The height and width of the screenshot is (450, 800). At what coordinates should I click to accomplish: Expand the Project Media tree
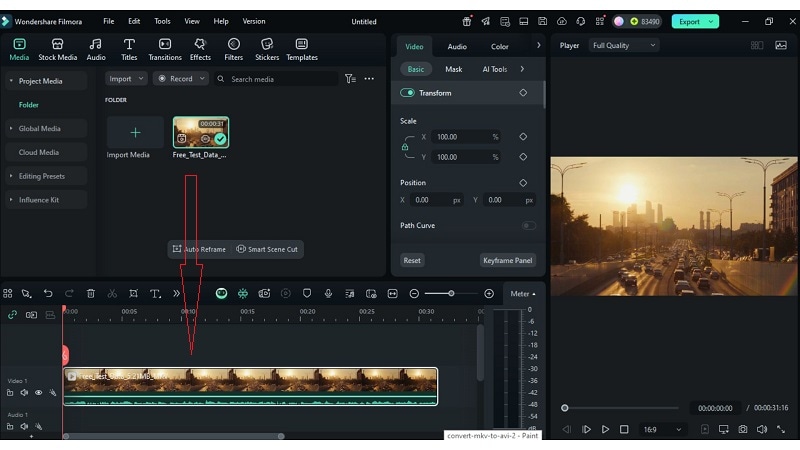click(x=11, y=81)
